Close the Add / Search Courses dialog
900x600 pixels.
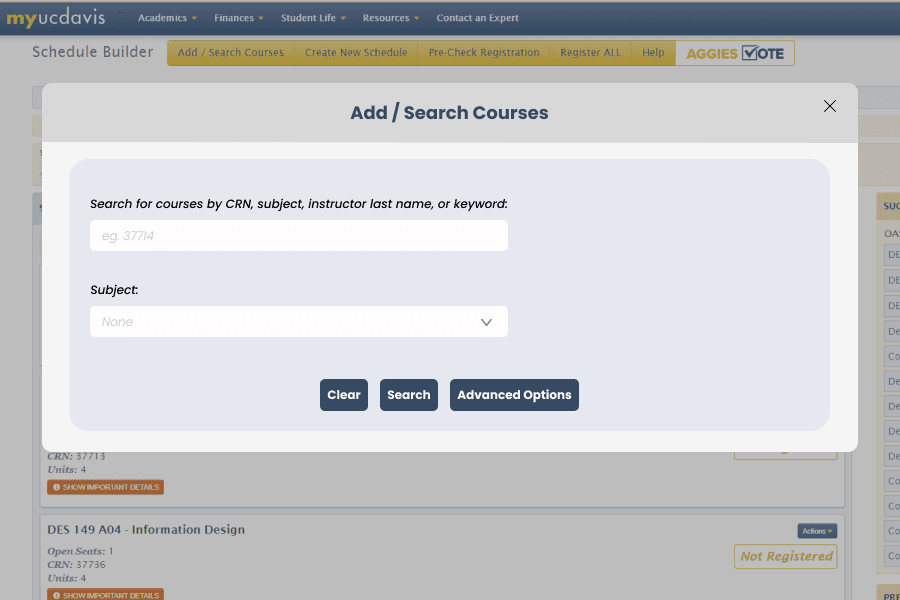point(829,106)
